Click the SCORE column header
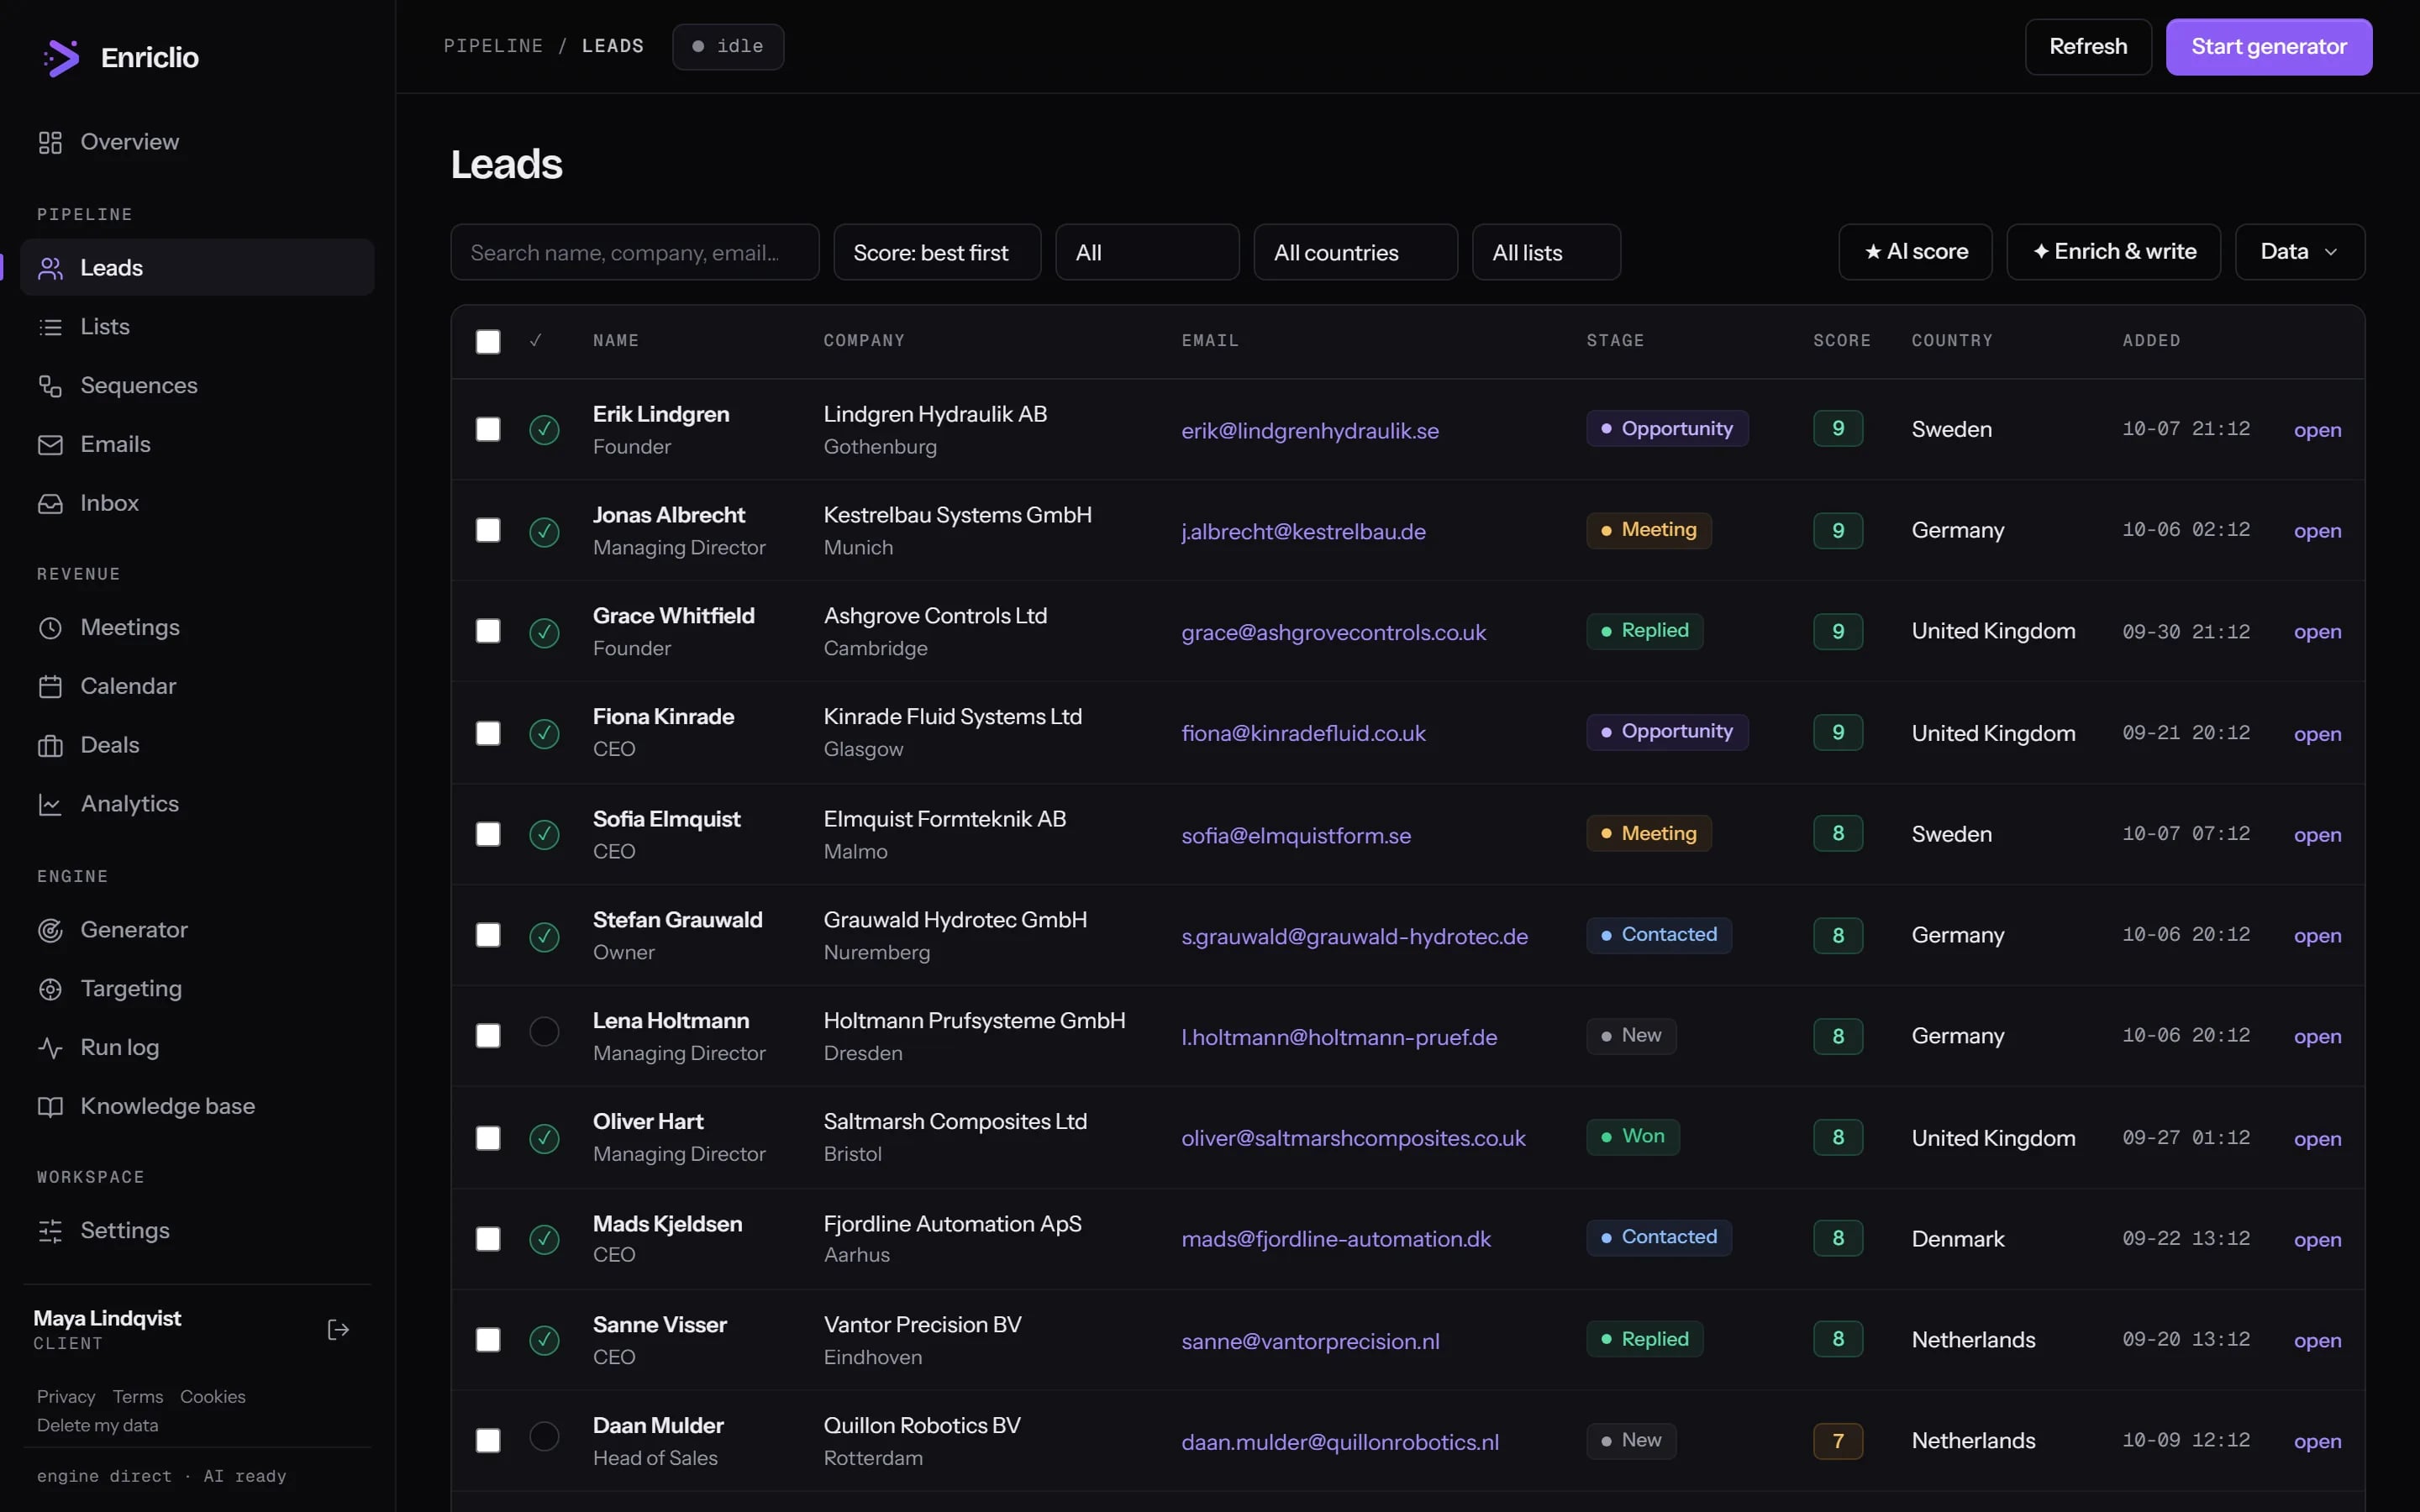 pos(1842,341)
